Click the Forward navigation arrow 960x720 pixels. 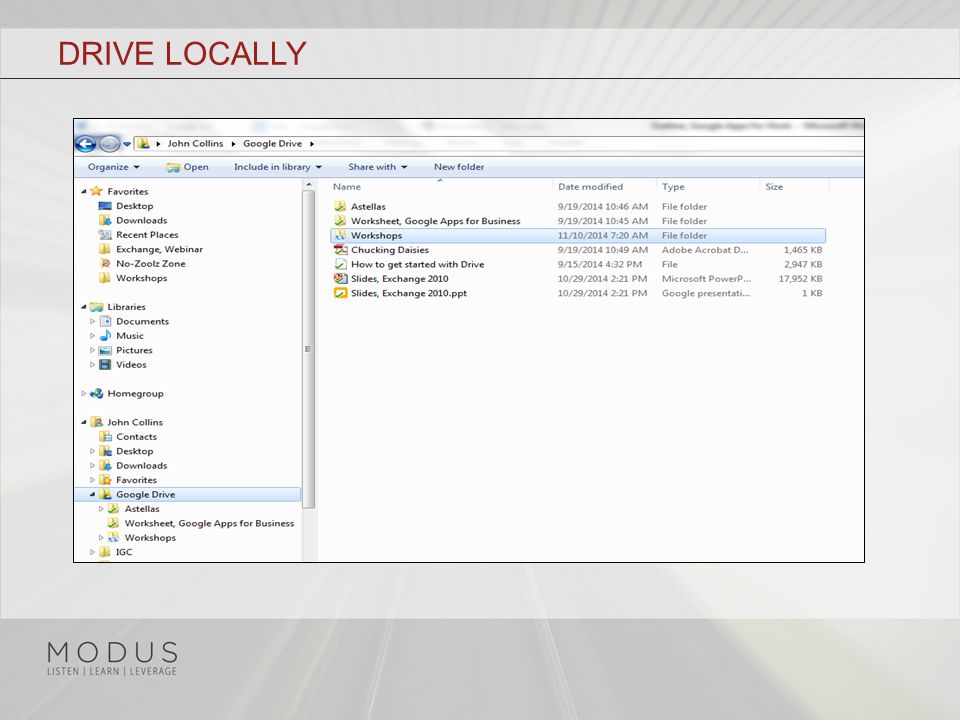(x=110, y=144)
